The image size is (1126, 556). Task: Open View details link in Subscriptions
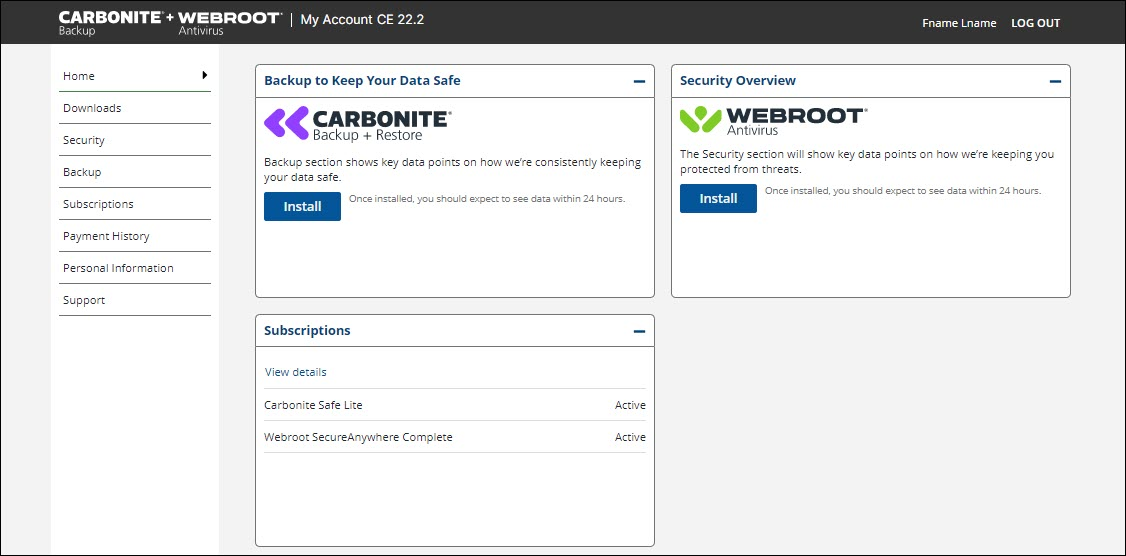click(296, 372)
